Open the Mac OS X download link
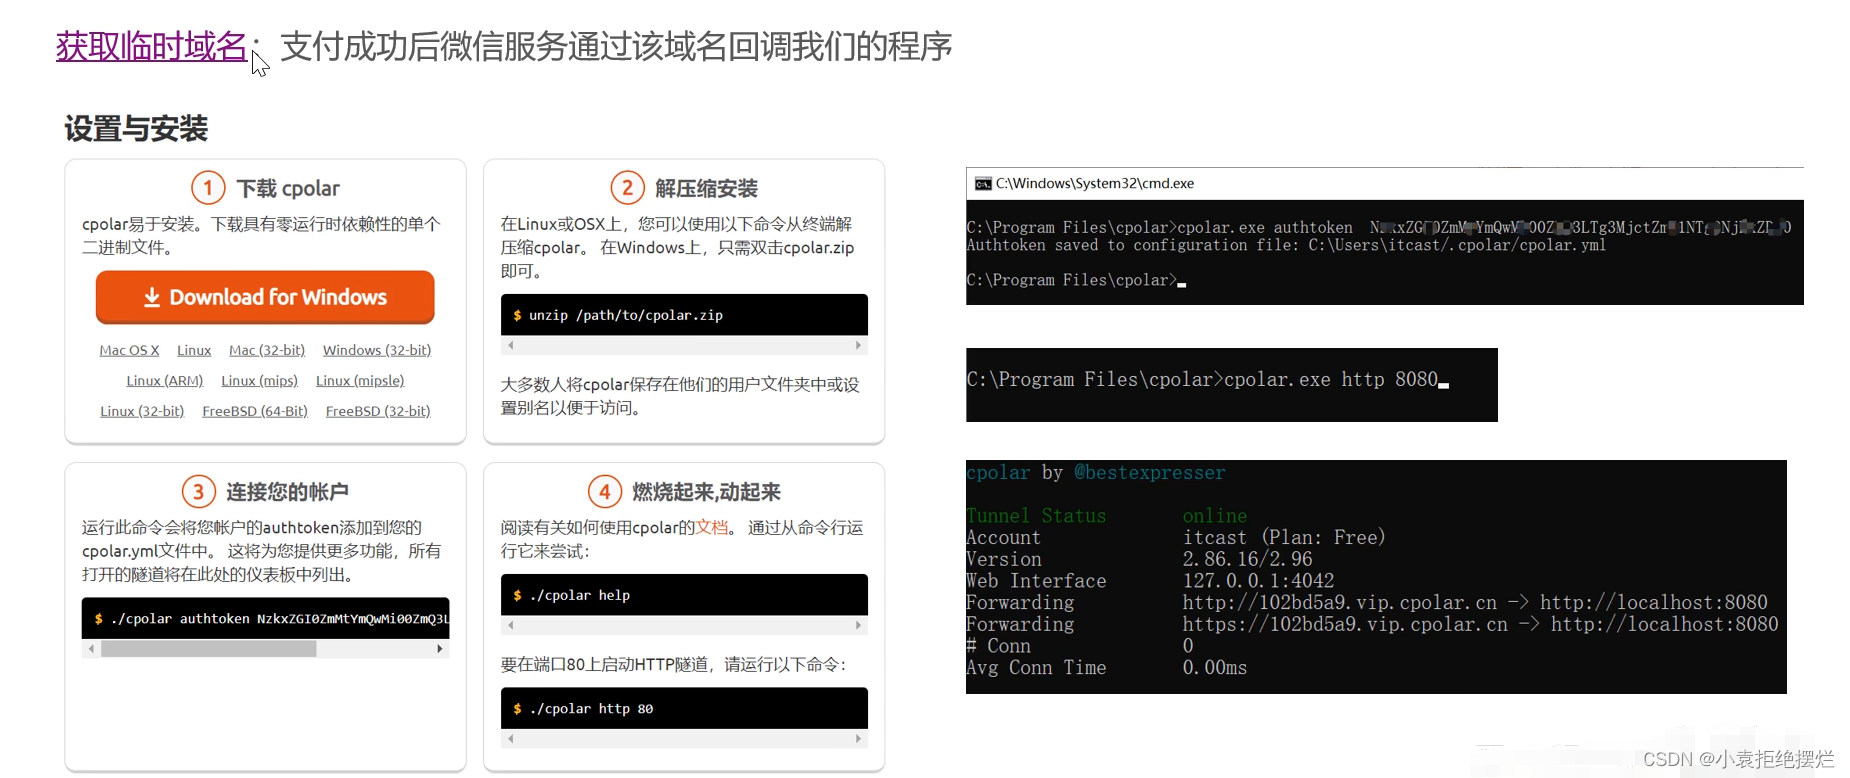The width and height of the screenshot is (1850, 778). click(129, 350)
